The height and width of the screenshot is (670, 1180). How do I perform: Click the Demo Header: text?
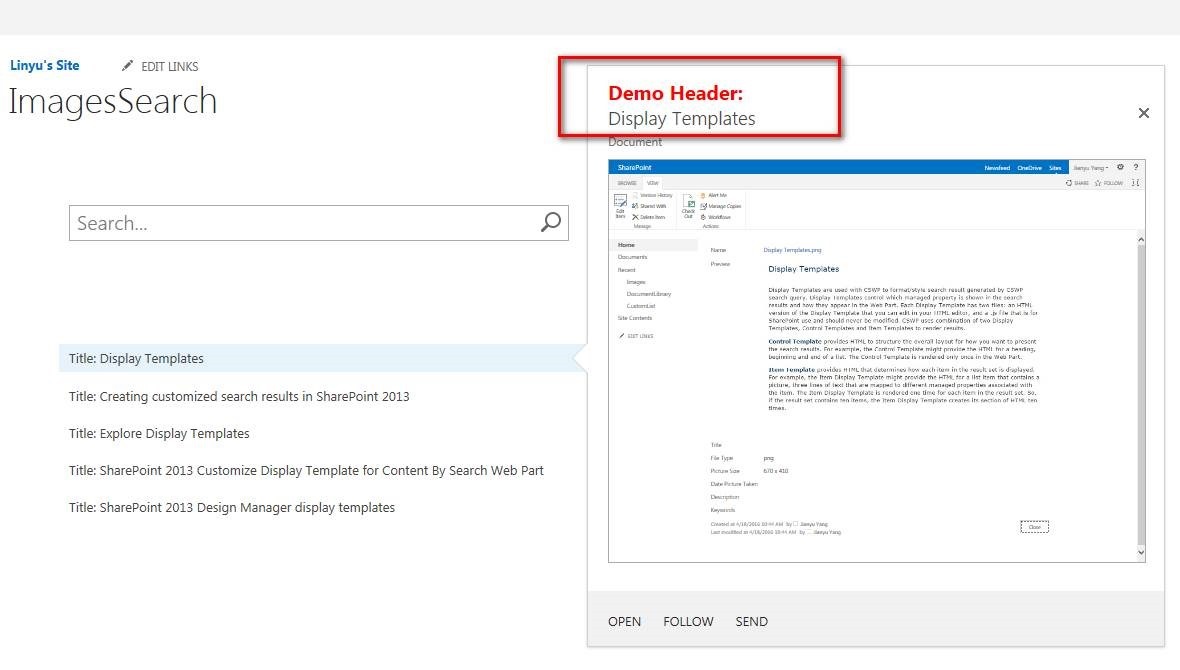tap(675, 93)
